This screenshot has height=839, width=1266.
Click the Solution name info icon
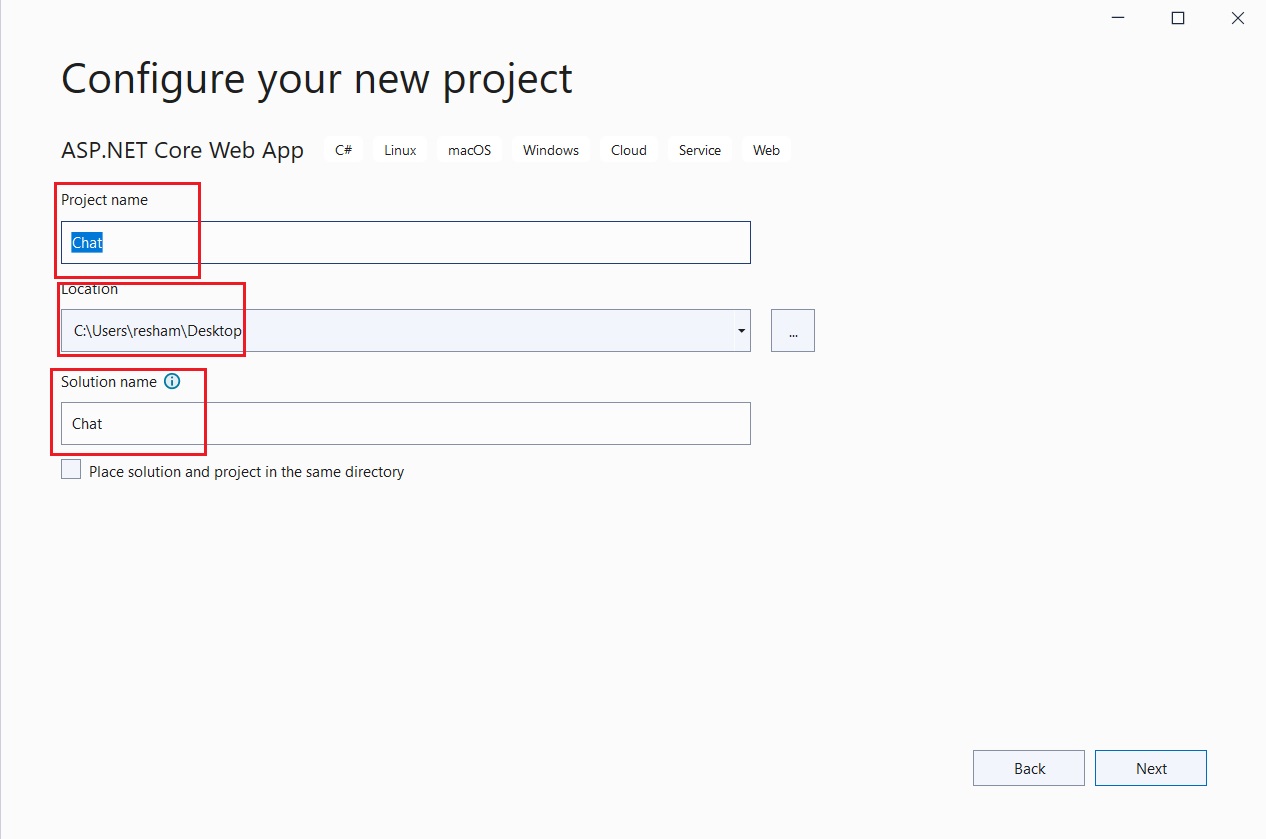tap(172, 381)
